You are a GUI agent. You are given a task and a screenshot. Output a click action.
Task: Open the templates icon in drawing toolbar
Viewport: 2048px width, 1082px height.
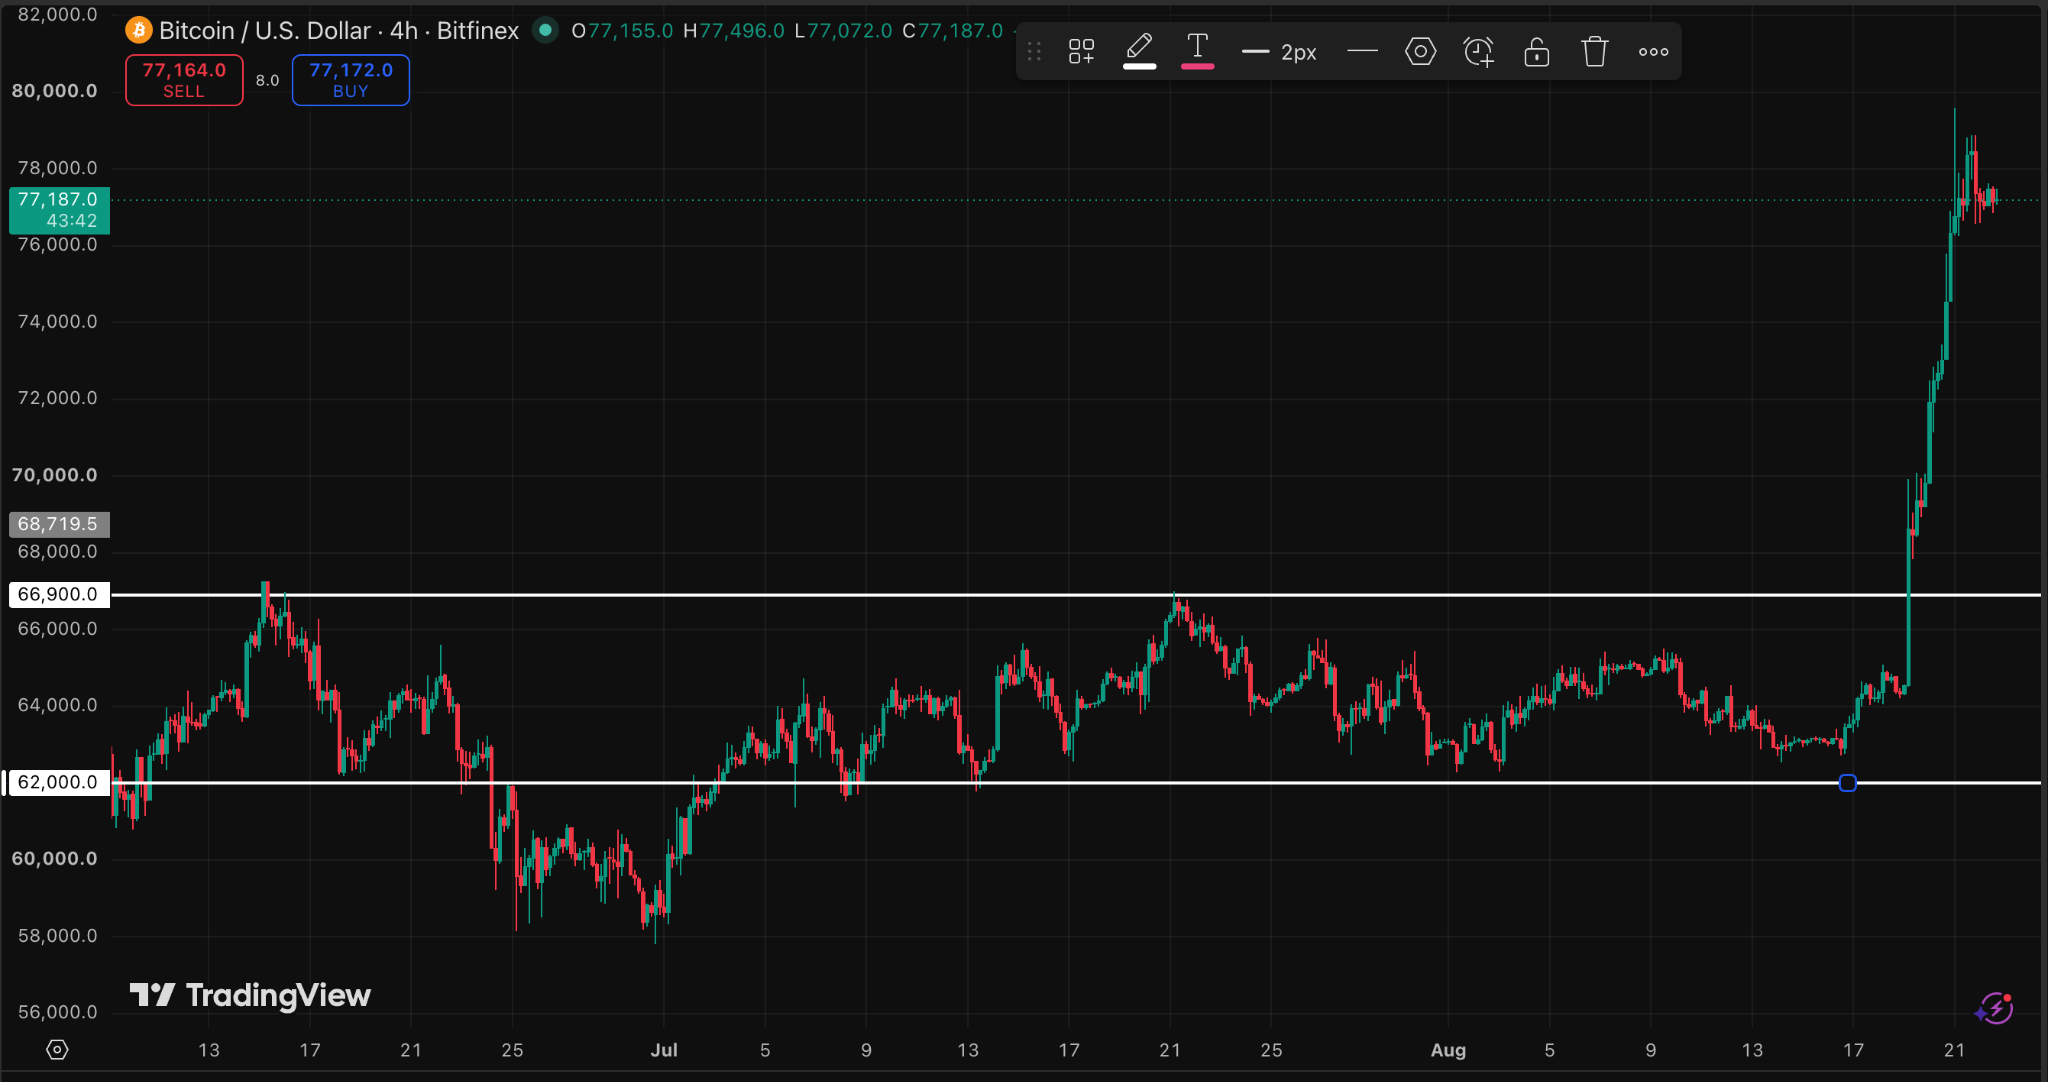tap(1081, 51)
